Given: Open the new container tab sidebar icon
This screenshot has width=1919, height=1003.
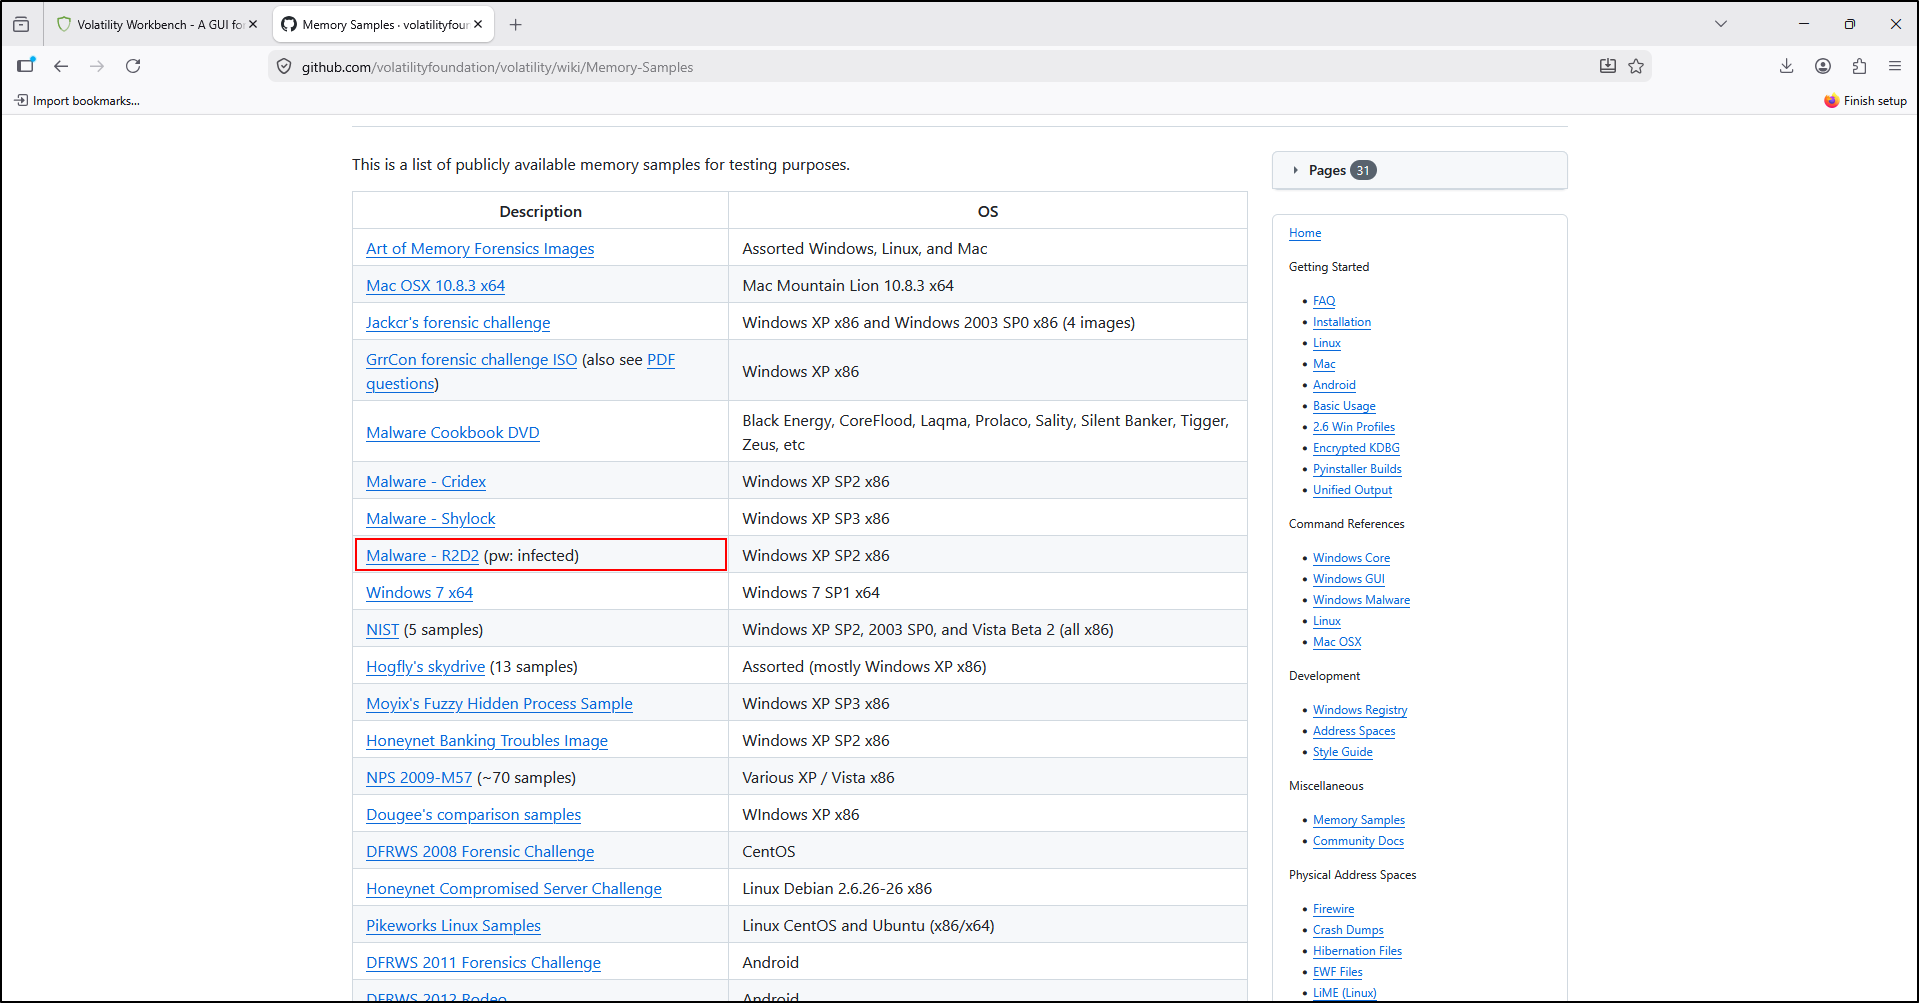Looking at the screenshot, I should coord(25,66).
